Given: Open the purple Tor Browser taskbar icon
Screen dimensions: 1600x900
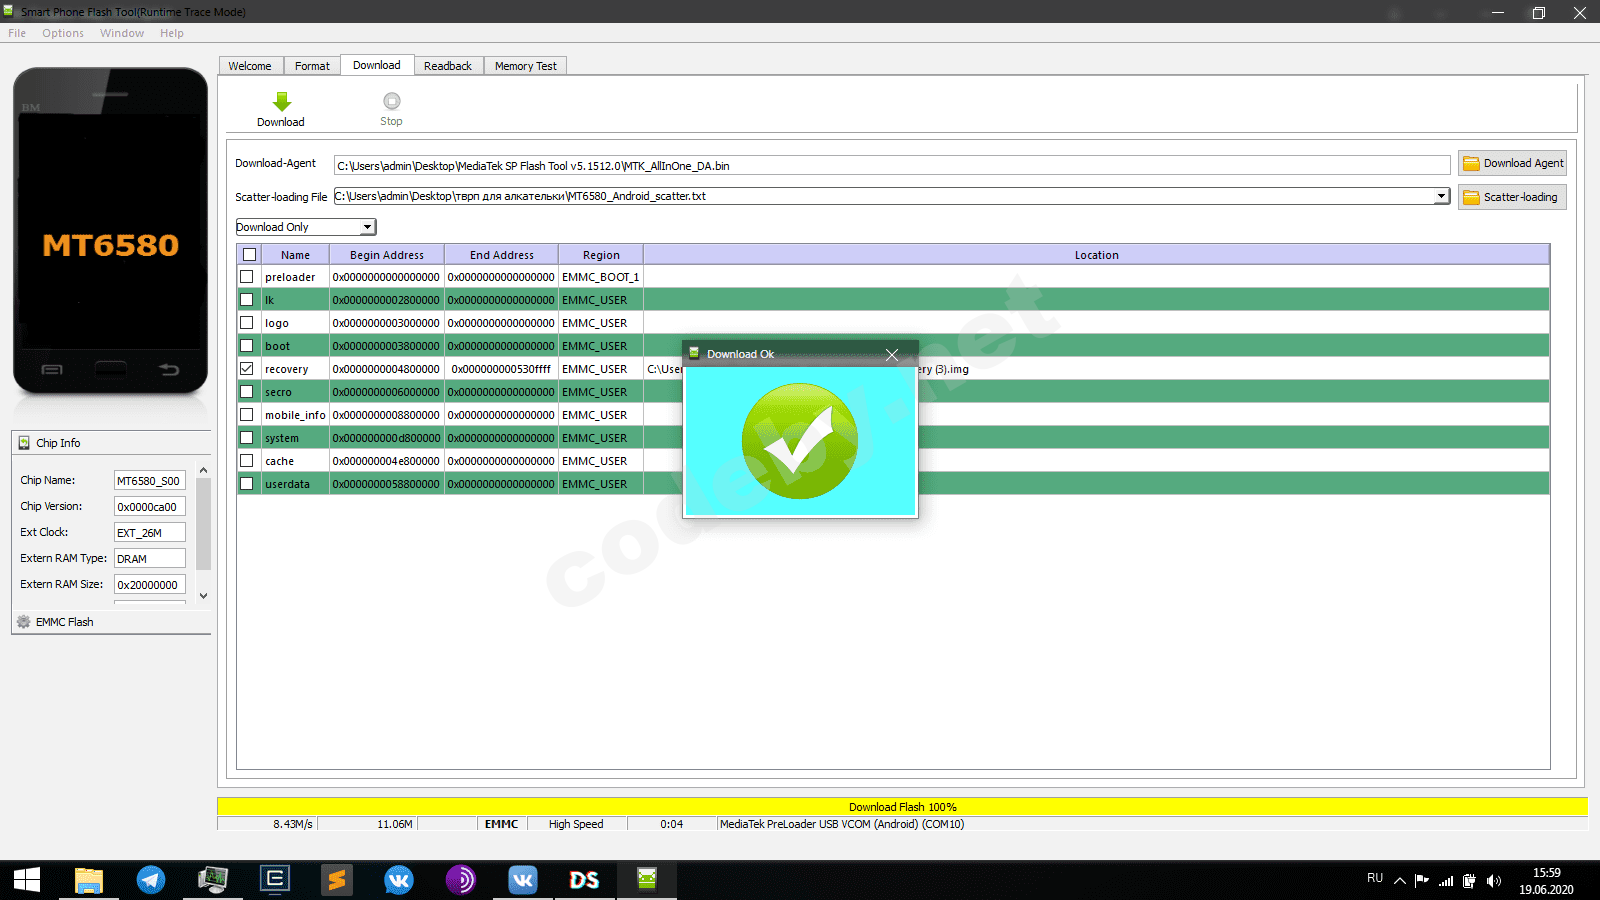Looking at the screenshot, I should pyautogui.click(x=461, y=880).
